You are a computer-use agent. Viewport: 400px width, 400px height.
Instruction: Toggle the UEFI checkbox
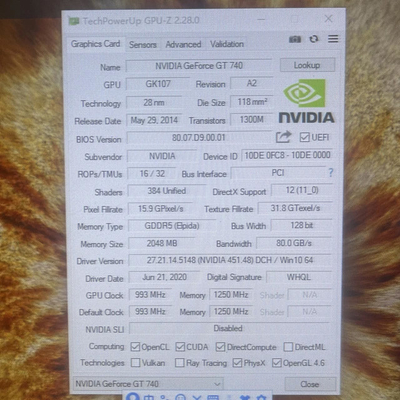(304, 137)
